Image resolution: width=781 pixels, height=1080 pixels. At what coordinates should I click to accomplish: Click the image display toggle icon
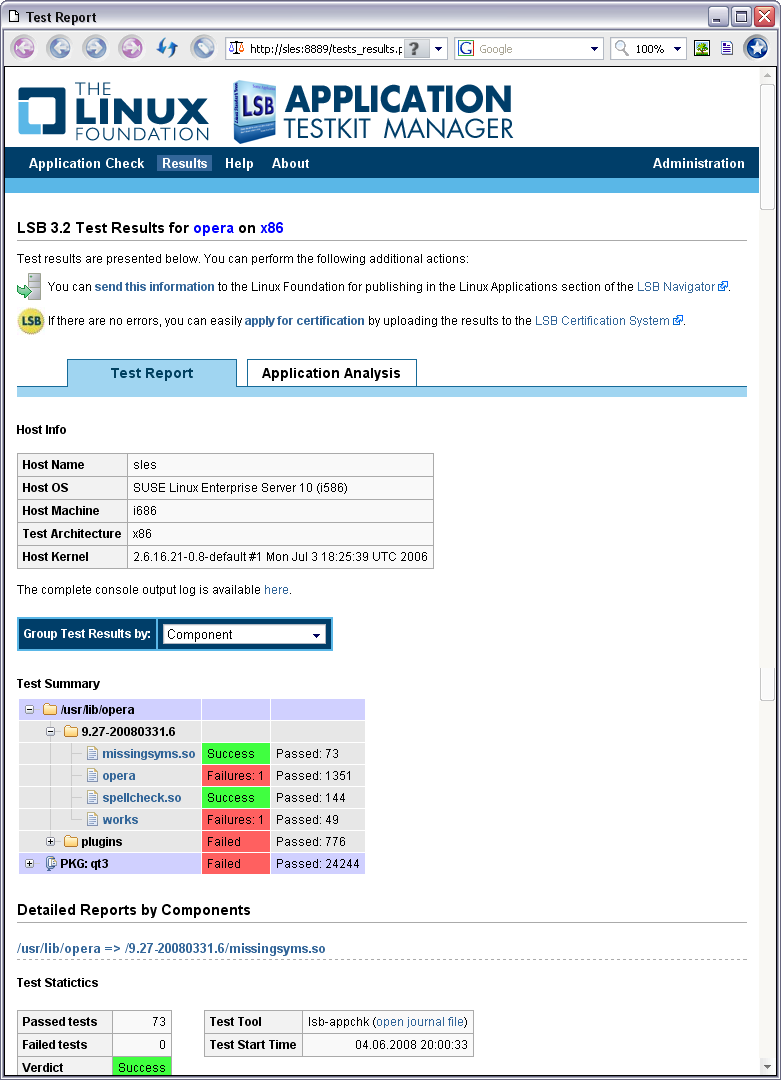coord(702,48)
